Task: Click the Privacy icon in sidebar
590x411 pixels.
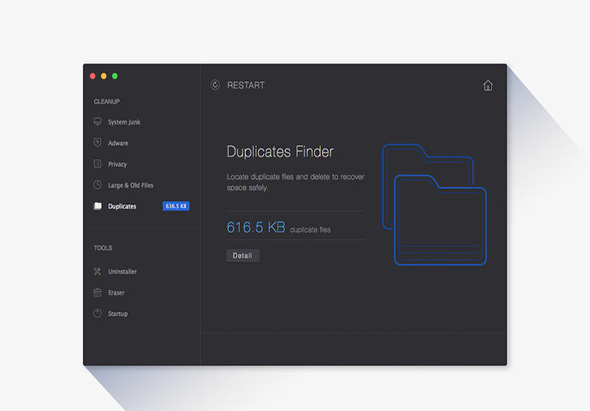Action: 97,164
